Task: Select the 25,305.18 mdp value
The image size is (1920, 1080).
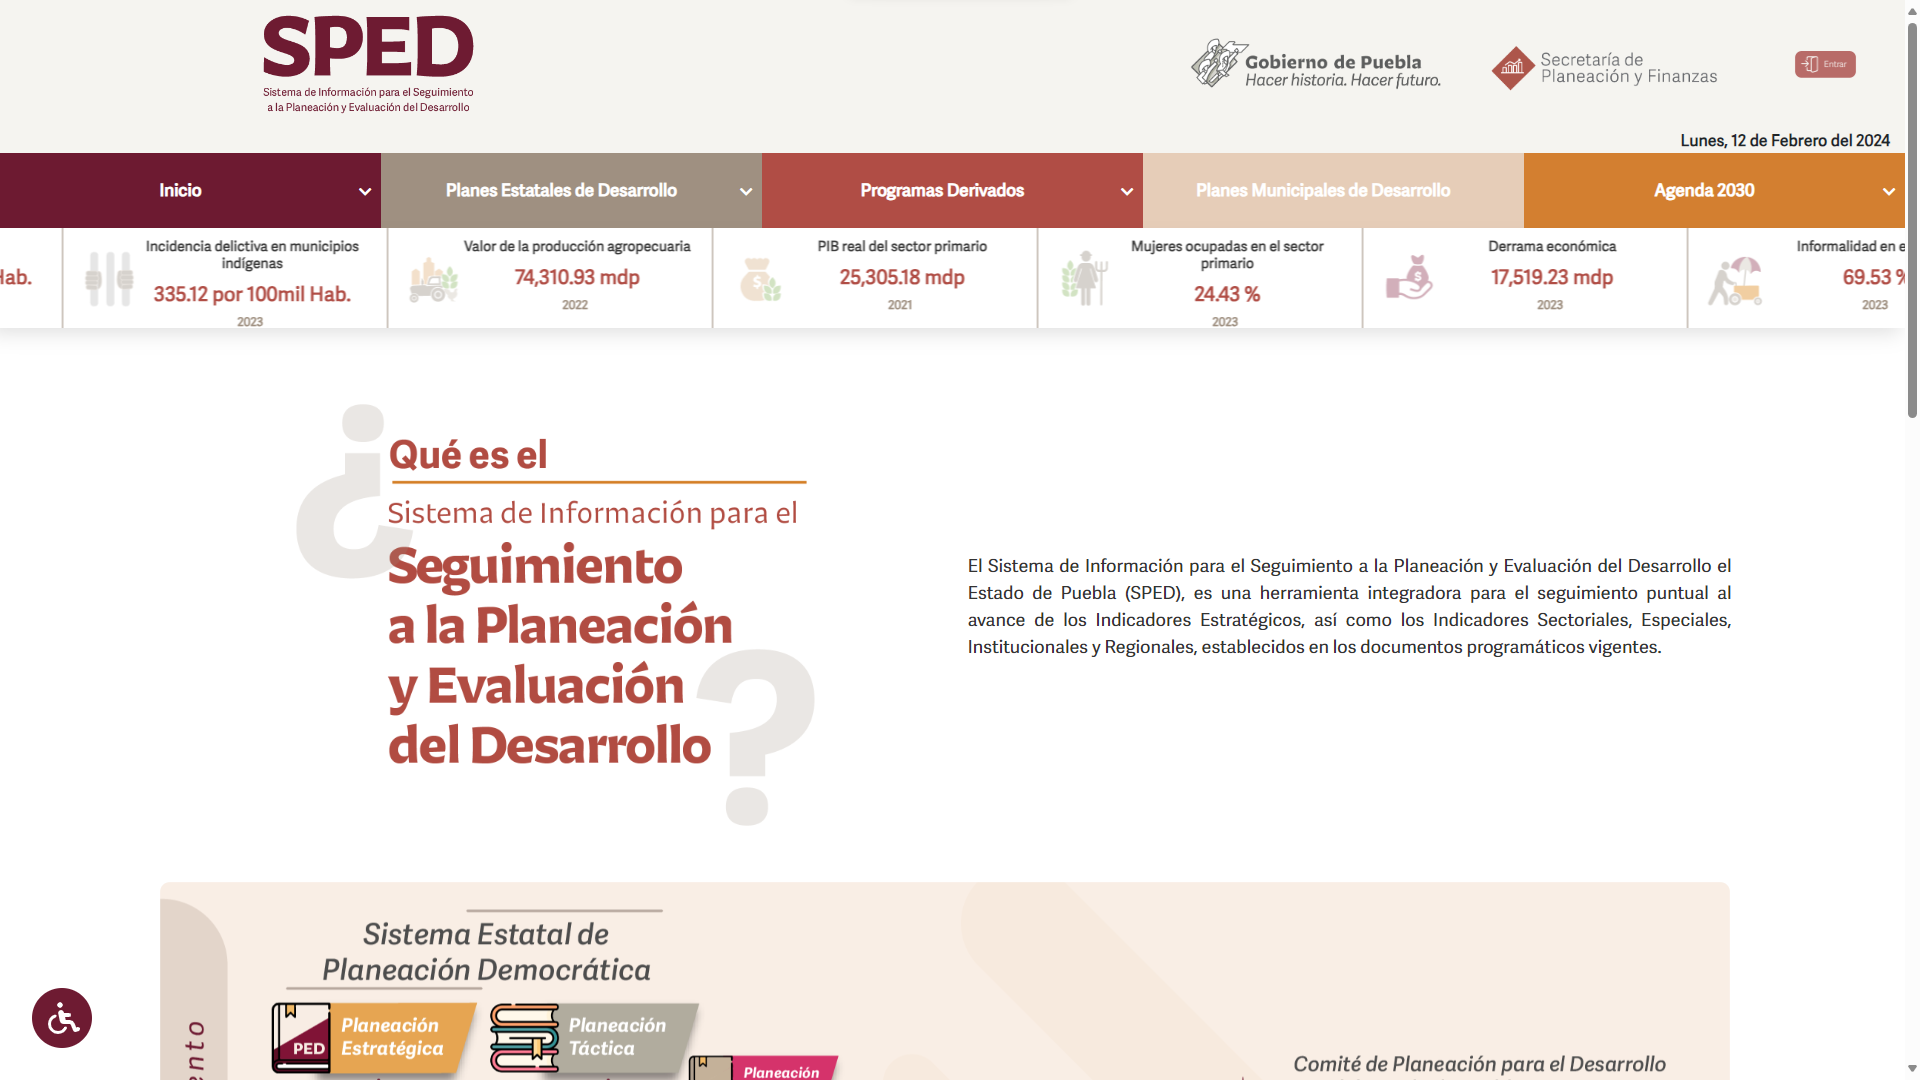Action: point(902,277)
